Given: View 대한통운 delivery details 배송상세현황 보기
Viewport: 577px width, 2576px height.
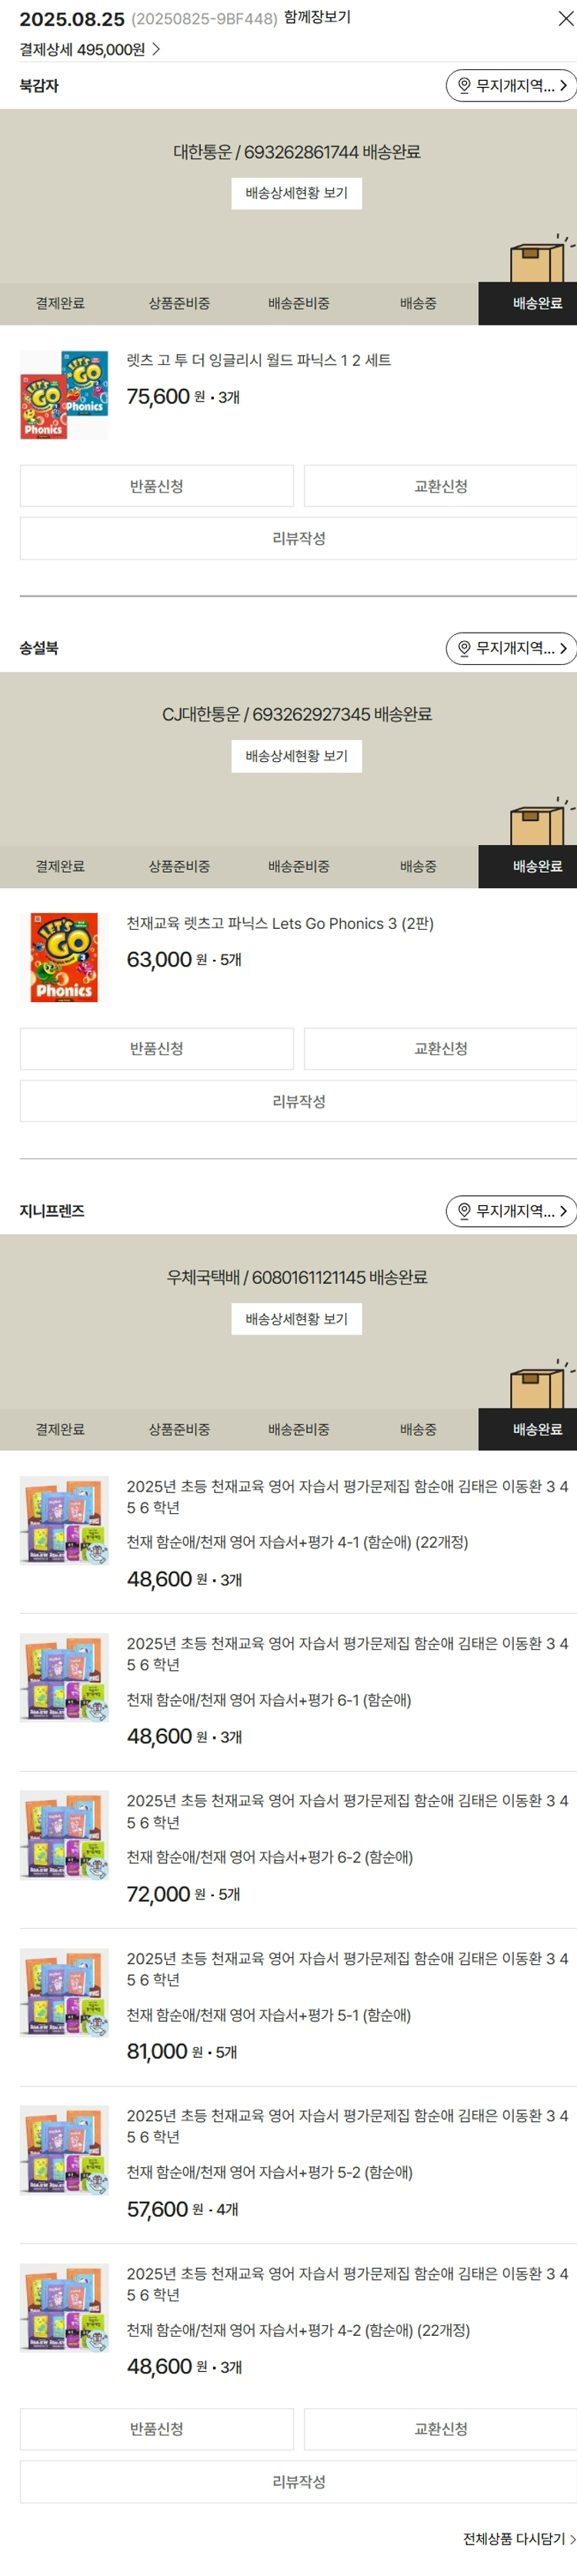Looking at the screenshot, I should 296,193.
